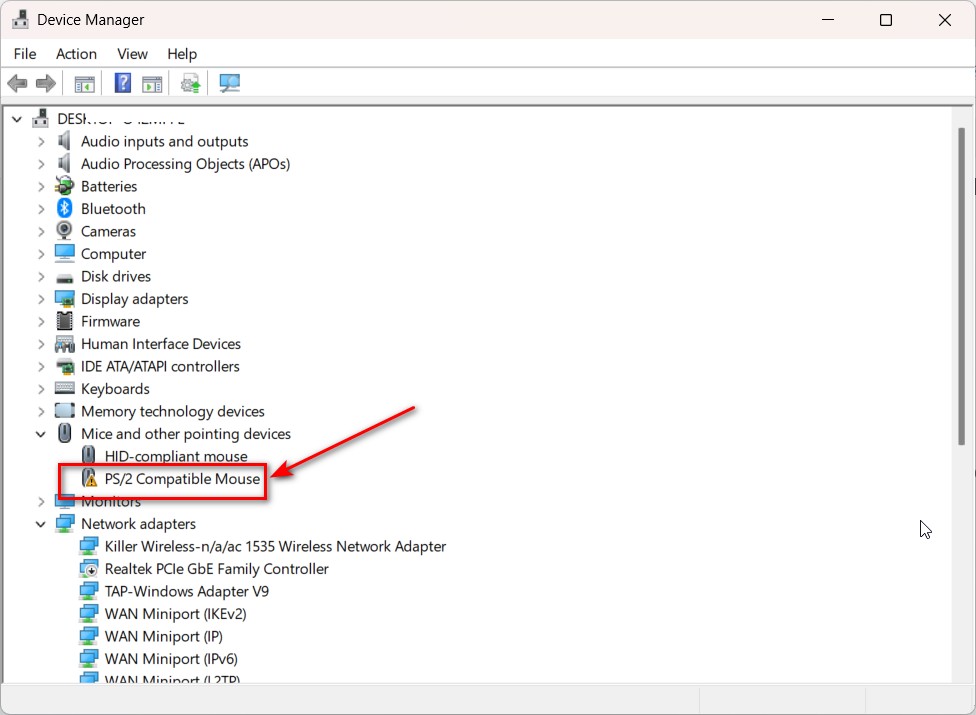Screen dimensions: 976x715
Task: Select IDE ATA/ATAPI controllers label
Action: click(x=160, y=366)
